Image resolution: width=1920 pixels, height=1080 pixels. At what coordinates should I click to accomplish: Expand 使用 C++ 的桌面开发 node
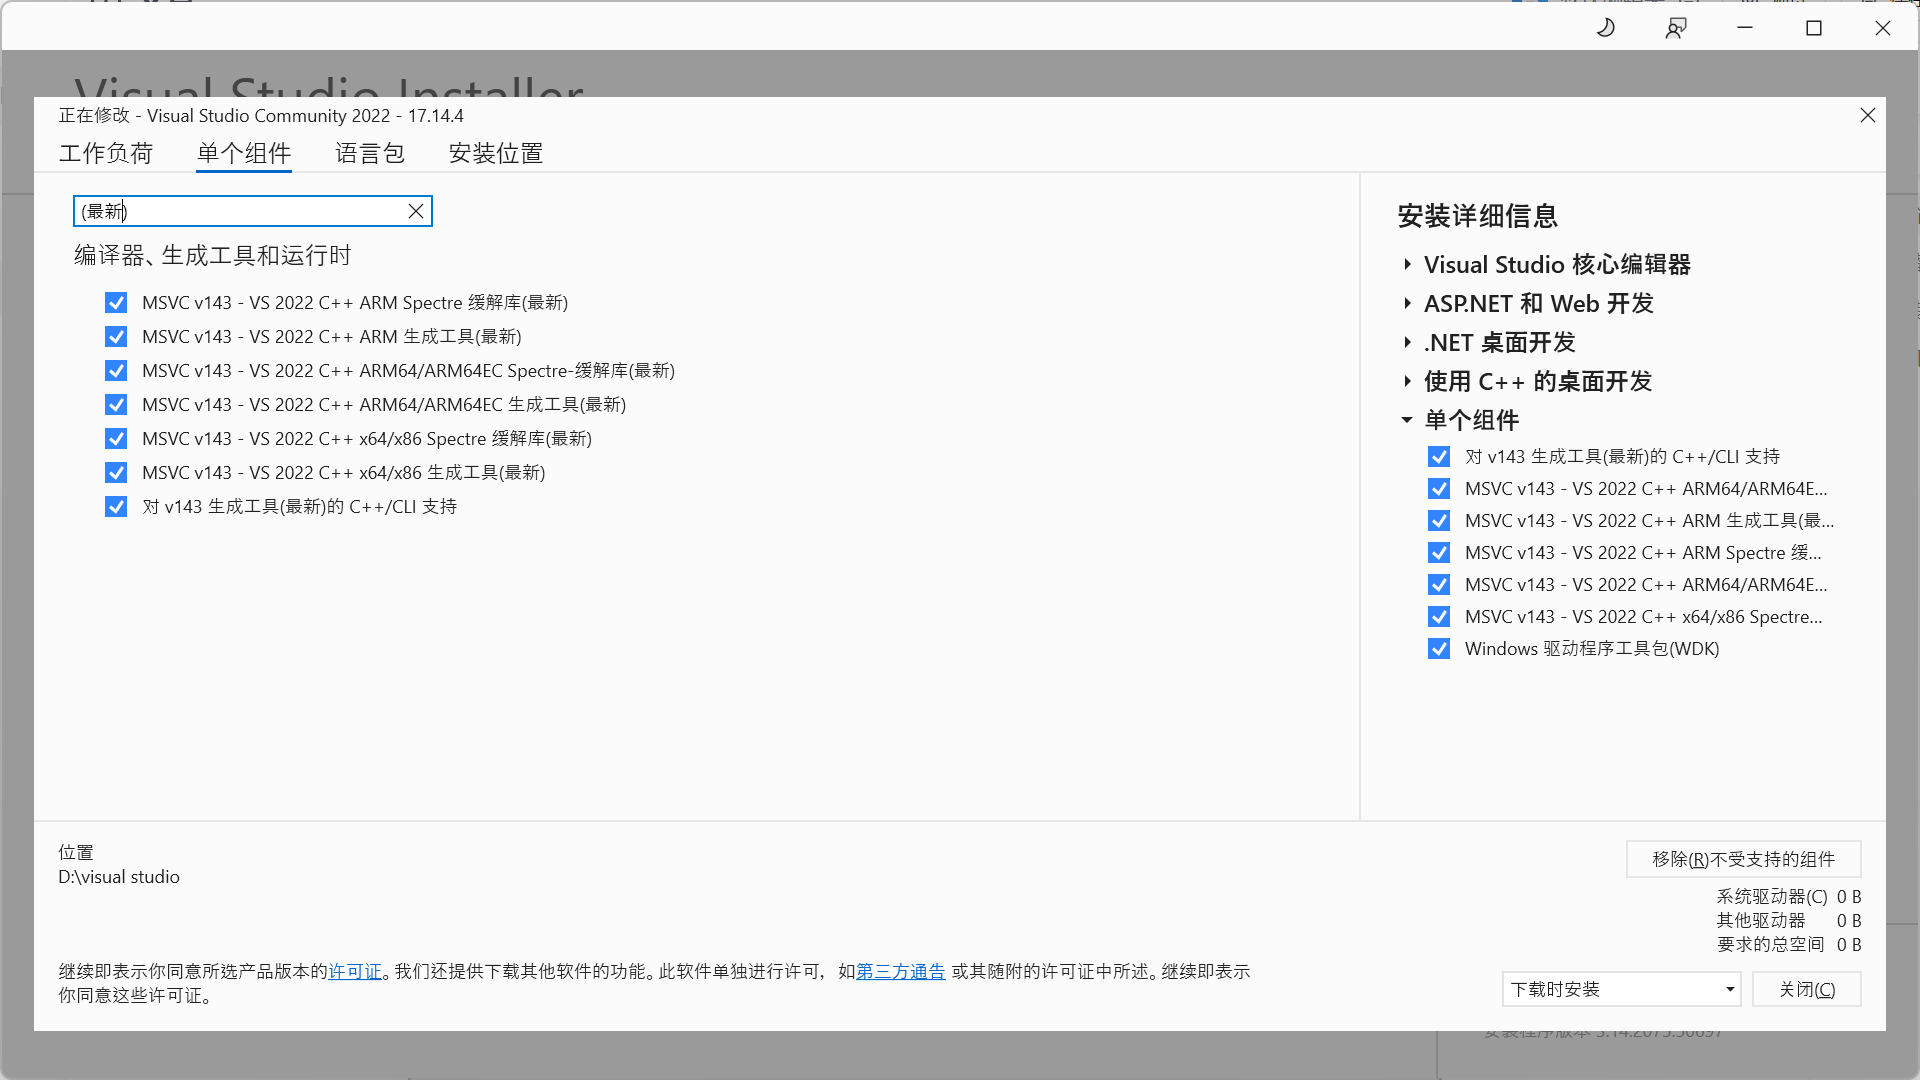pos(1407,382)
